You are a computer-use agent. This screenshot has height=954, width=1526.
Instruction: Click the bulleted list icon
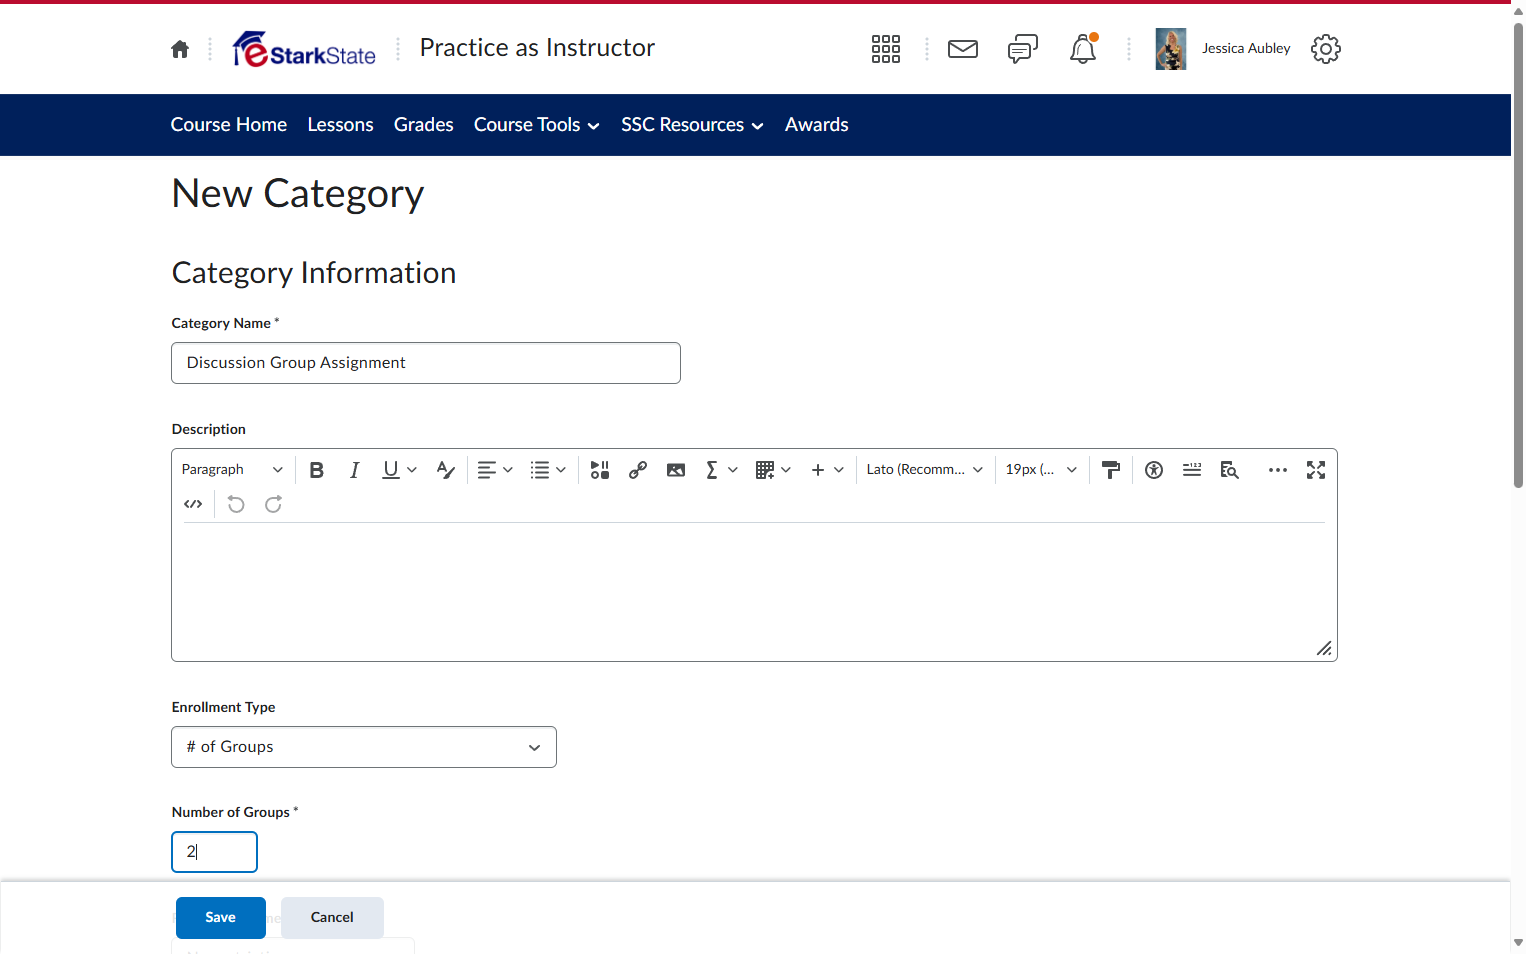point(540,470)
